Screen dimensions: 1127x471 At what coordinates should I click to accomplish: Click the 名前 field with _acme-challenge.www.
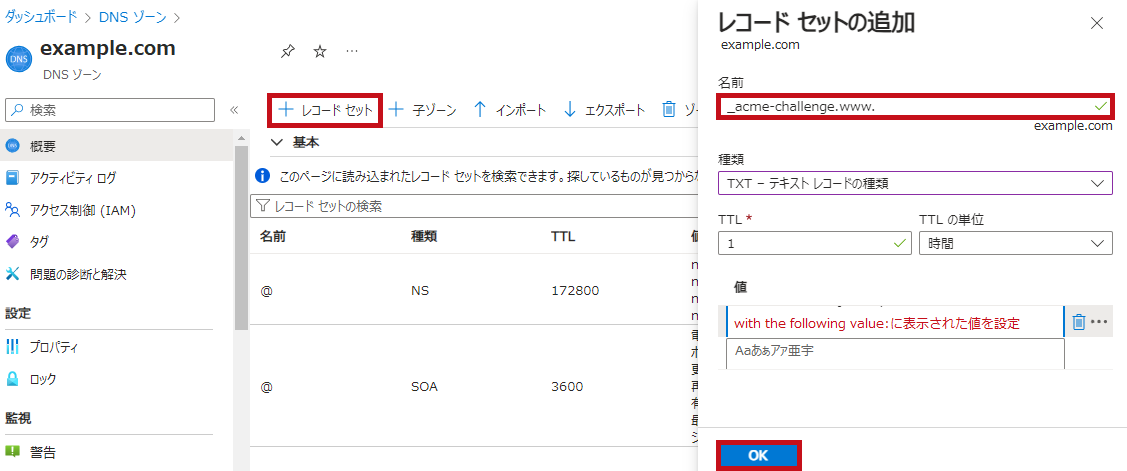pyautogui.click(x=915, y=106)
